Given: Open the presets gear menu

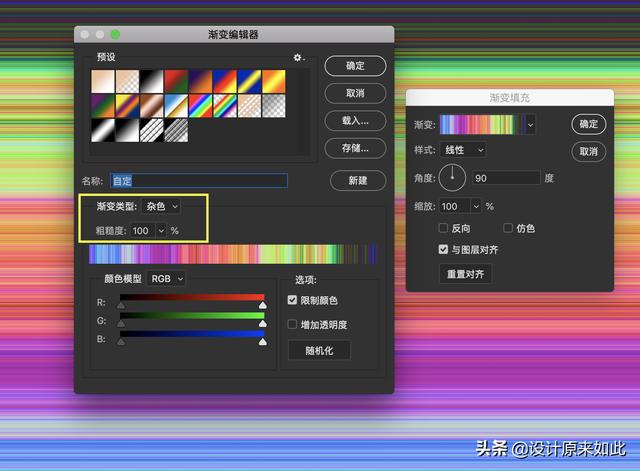Looking at the screenshot, I should tap(299, 58).
